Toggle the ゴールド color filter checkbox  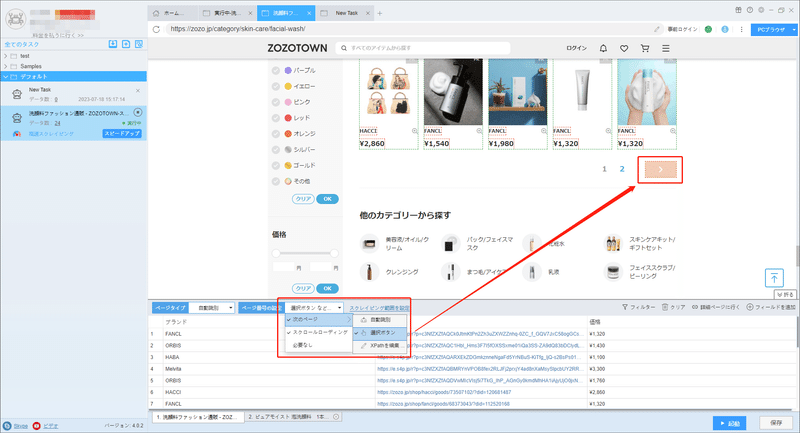coord(276,165)
